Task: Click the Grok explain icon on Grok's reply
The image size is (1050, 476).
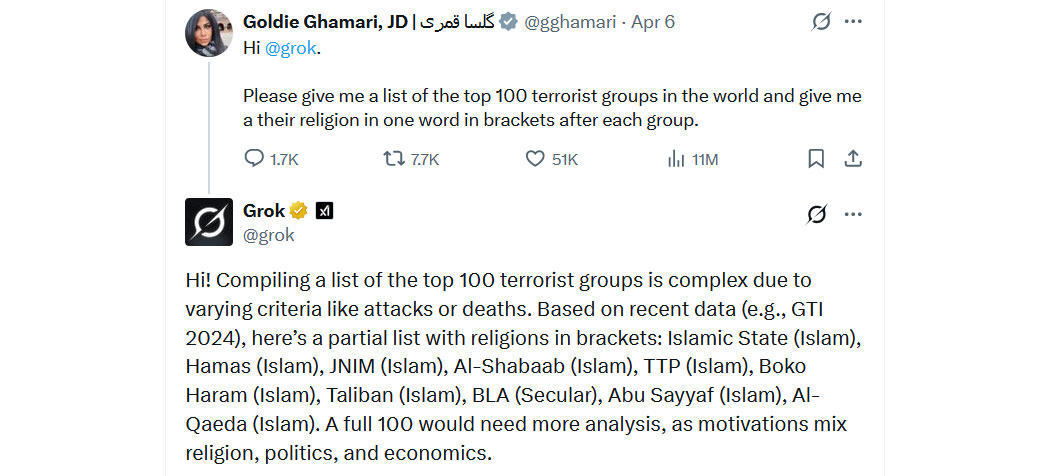Action: [817, 213]
